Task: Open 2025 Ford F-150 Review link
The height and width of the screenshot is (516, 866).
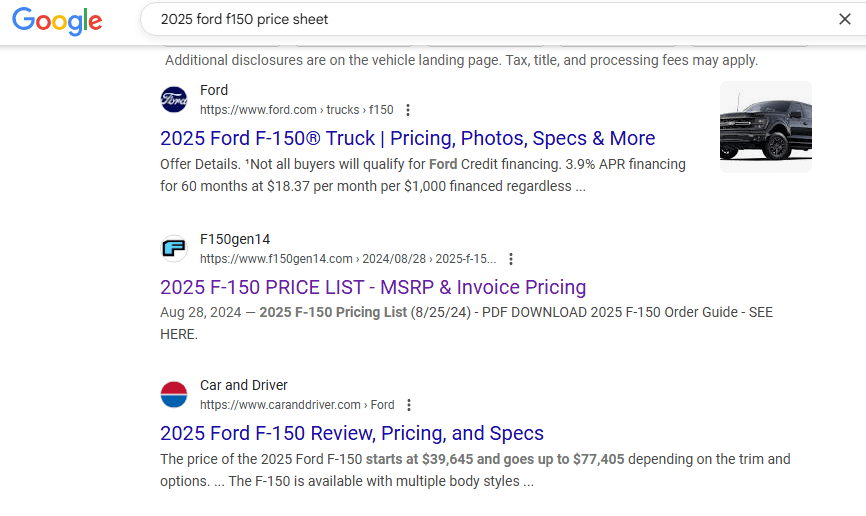Action: point(352,433)
